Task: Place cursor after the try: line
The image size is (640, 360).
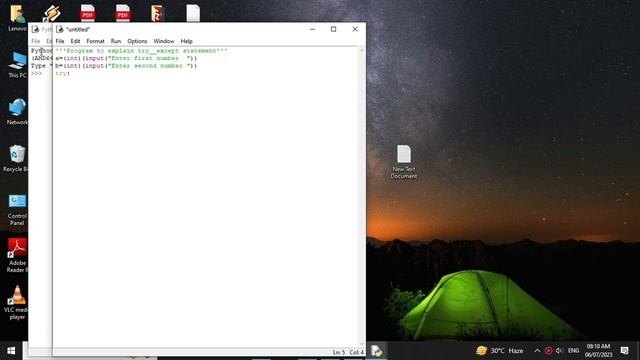Action: (71, 73)
